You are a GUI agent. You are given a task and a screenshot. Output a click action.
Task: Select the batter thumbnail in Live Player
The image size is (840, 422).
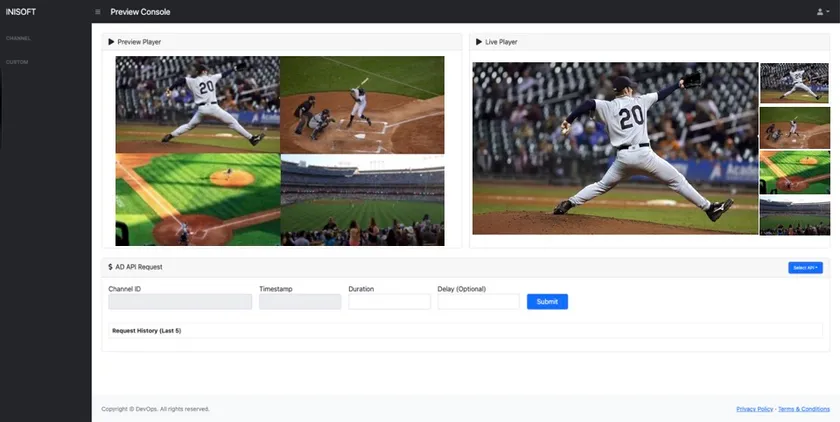(794, 128)
